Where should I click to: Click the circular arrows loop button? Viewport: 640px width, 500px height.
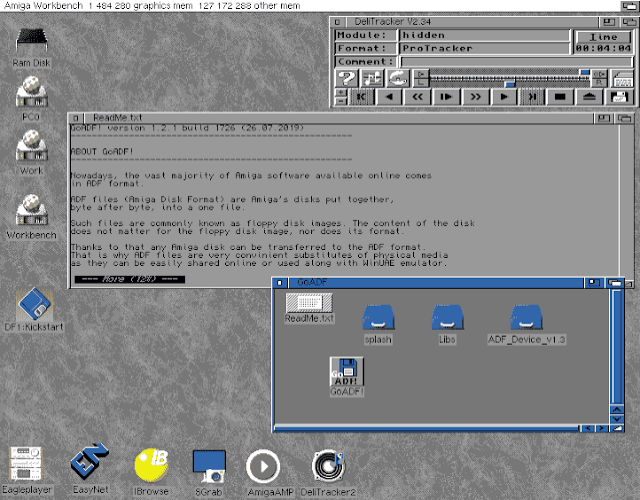point(398,78)
